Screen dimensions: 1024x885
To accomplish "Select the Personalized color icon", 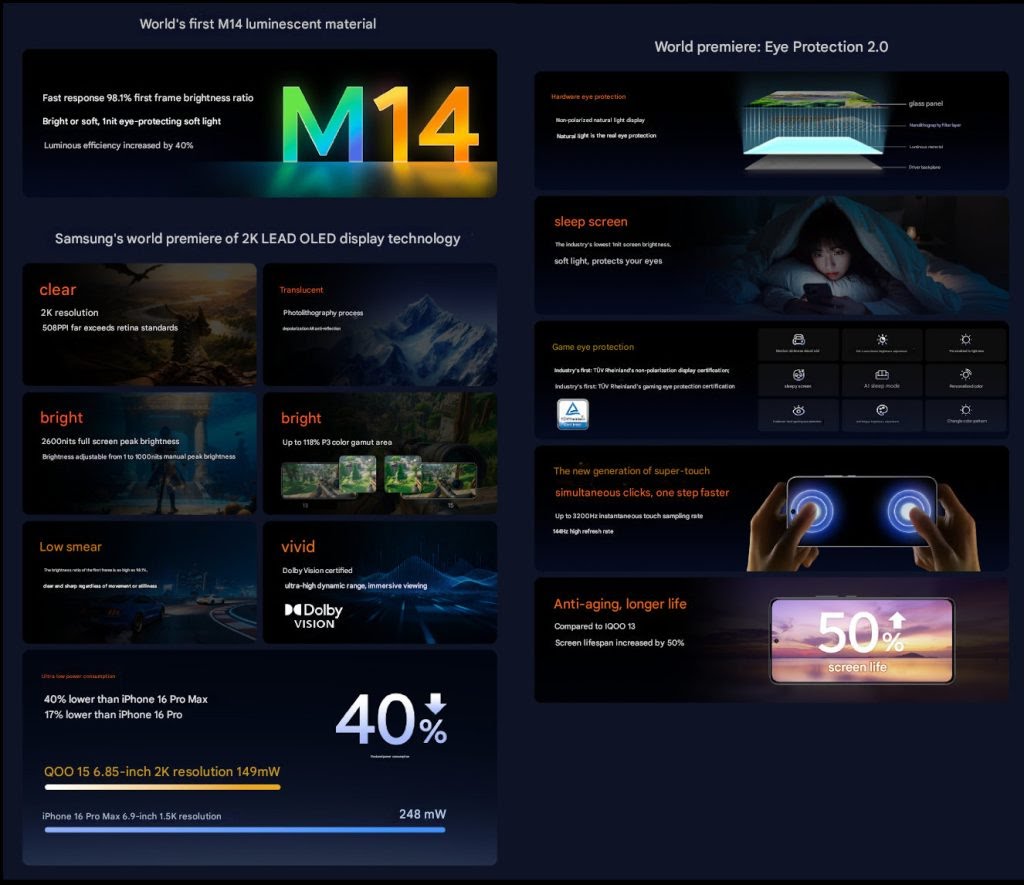I will 965,375.
